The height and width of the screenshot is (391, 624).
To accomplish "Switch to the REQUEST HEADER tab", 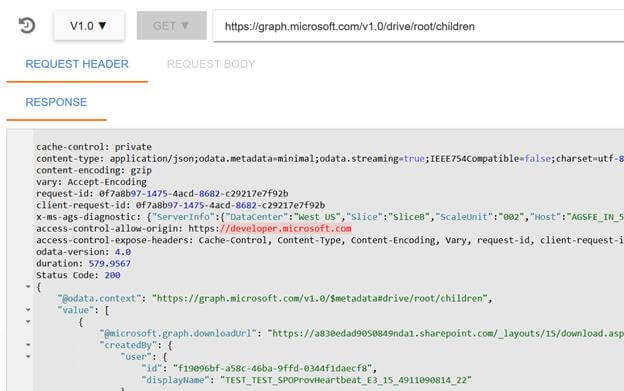I will tap(77, 64).
